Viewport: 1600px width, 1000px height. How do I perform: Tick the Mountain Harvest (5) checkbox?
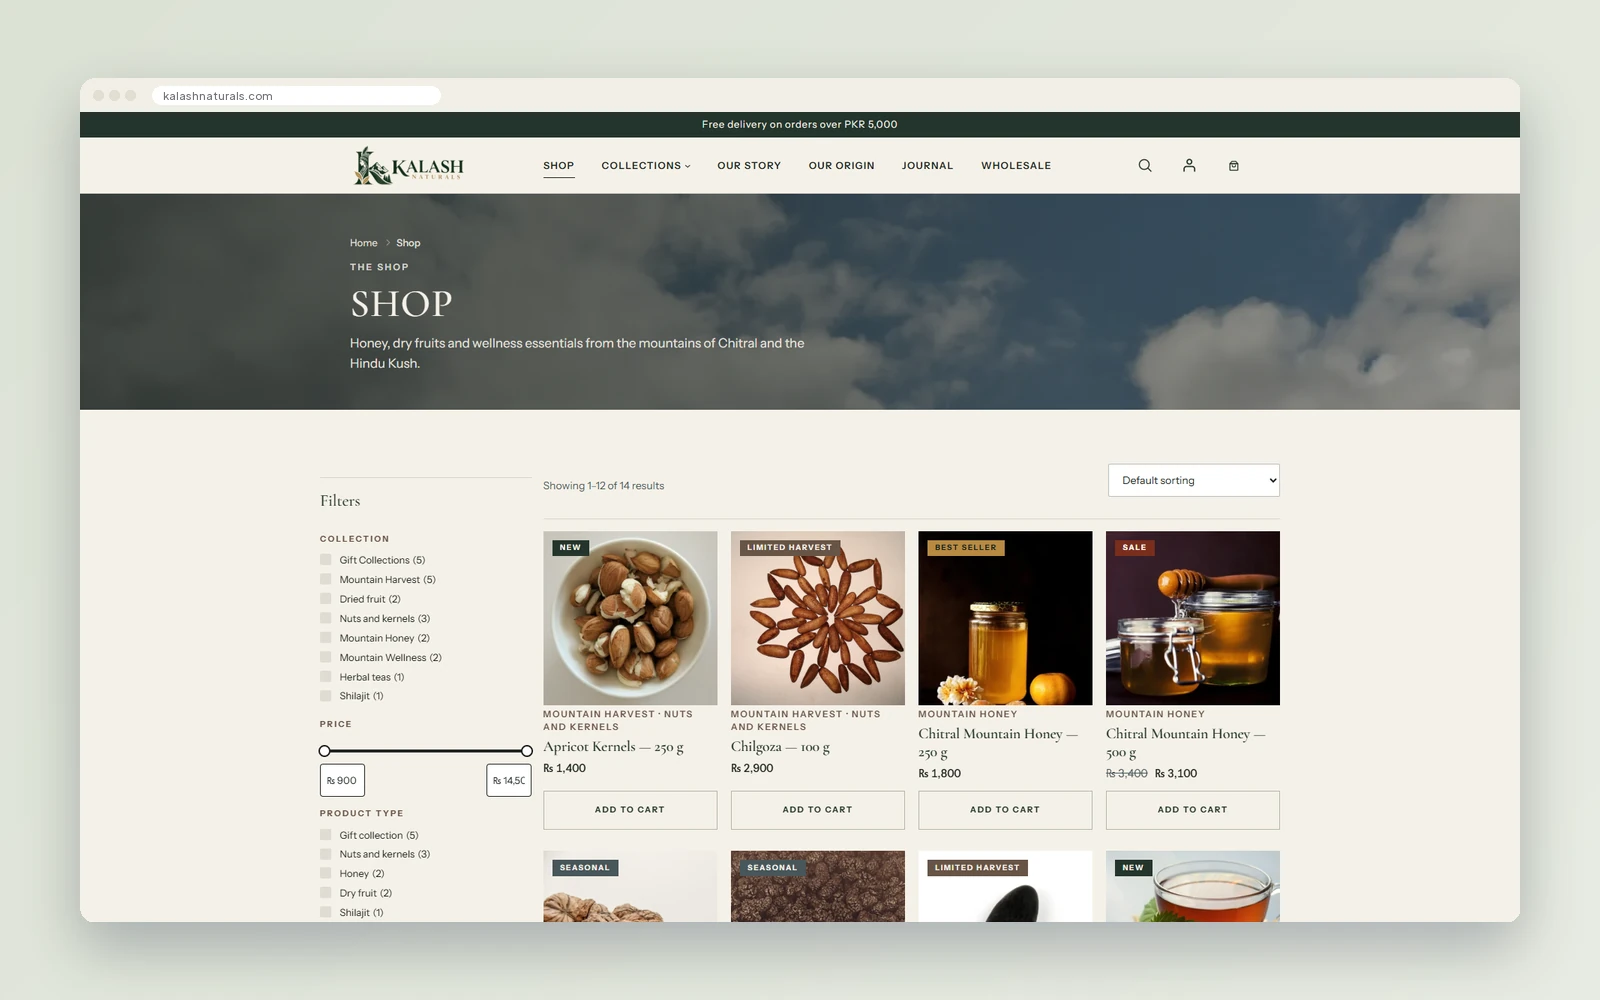[326, 579]
